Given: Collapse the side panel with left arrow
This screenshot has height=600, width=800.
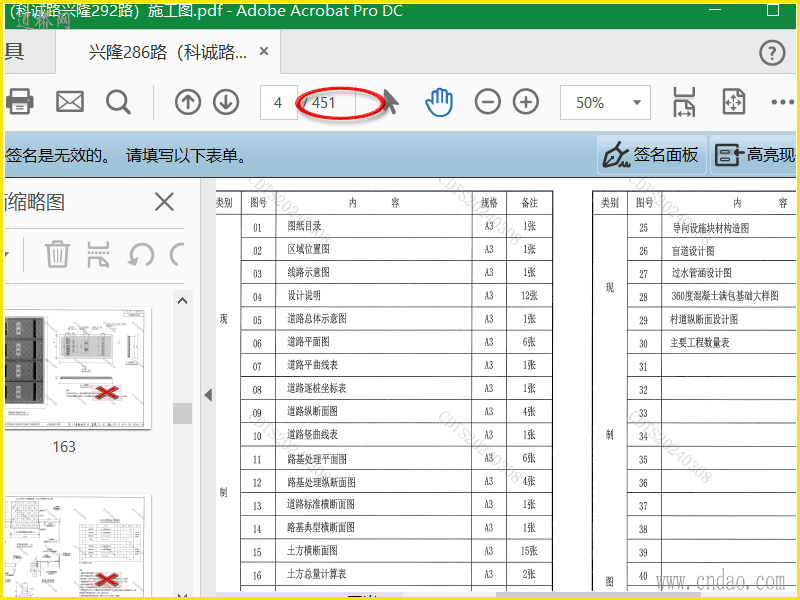Looking at the screenshot, I should pos(208,394).
